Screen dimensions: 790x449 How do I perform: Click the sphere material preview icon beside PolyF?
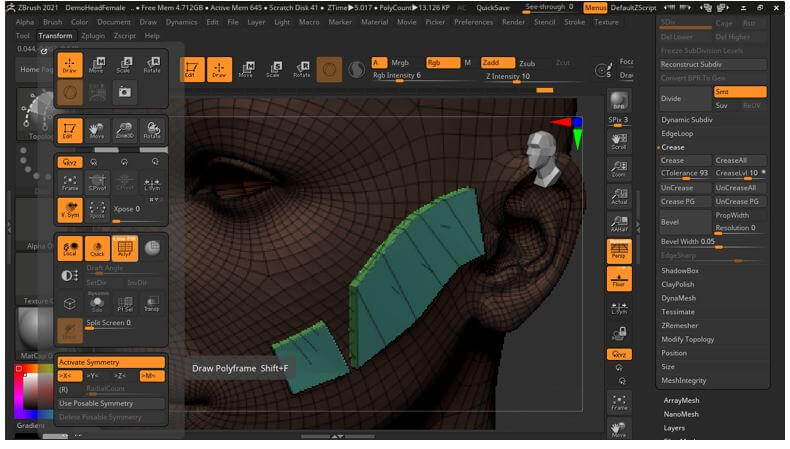[x=152, y=247]
